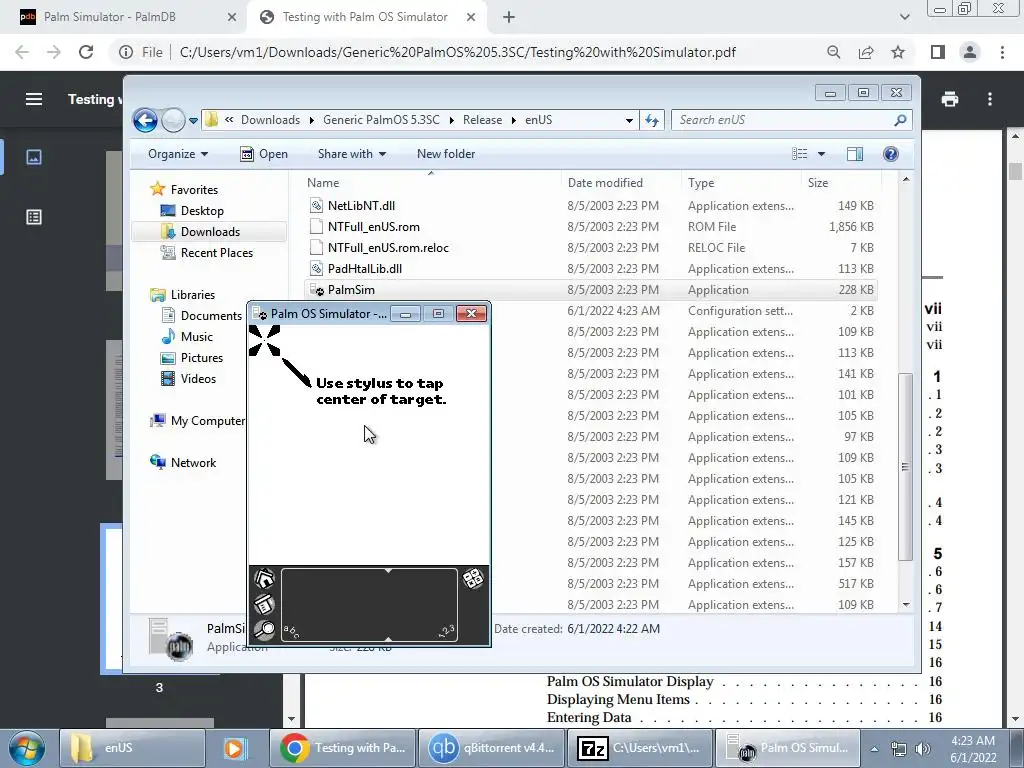1024x768 pixels.
Task: Select Downloads in Favorites navigation
Action: pos(210,232)
